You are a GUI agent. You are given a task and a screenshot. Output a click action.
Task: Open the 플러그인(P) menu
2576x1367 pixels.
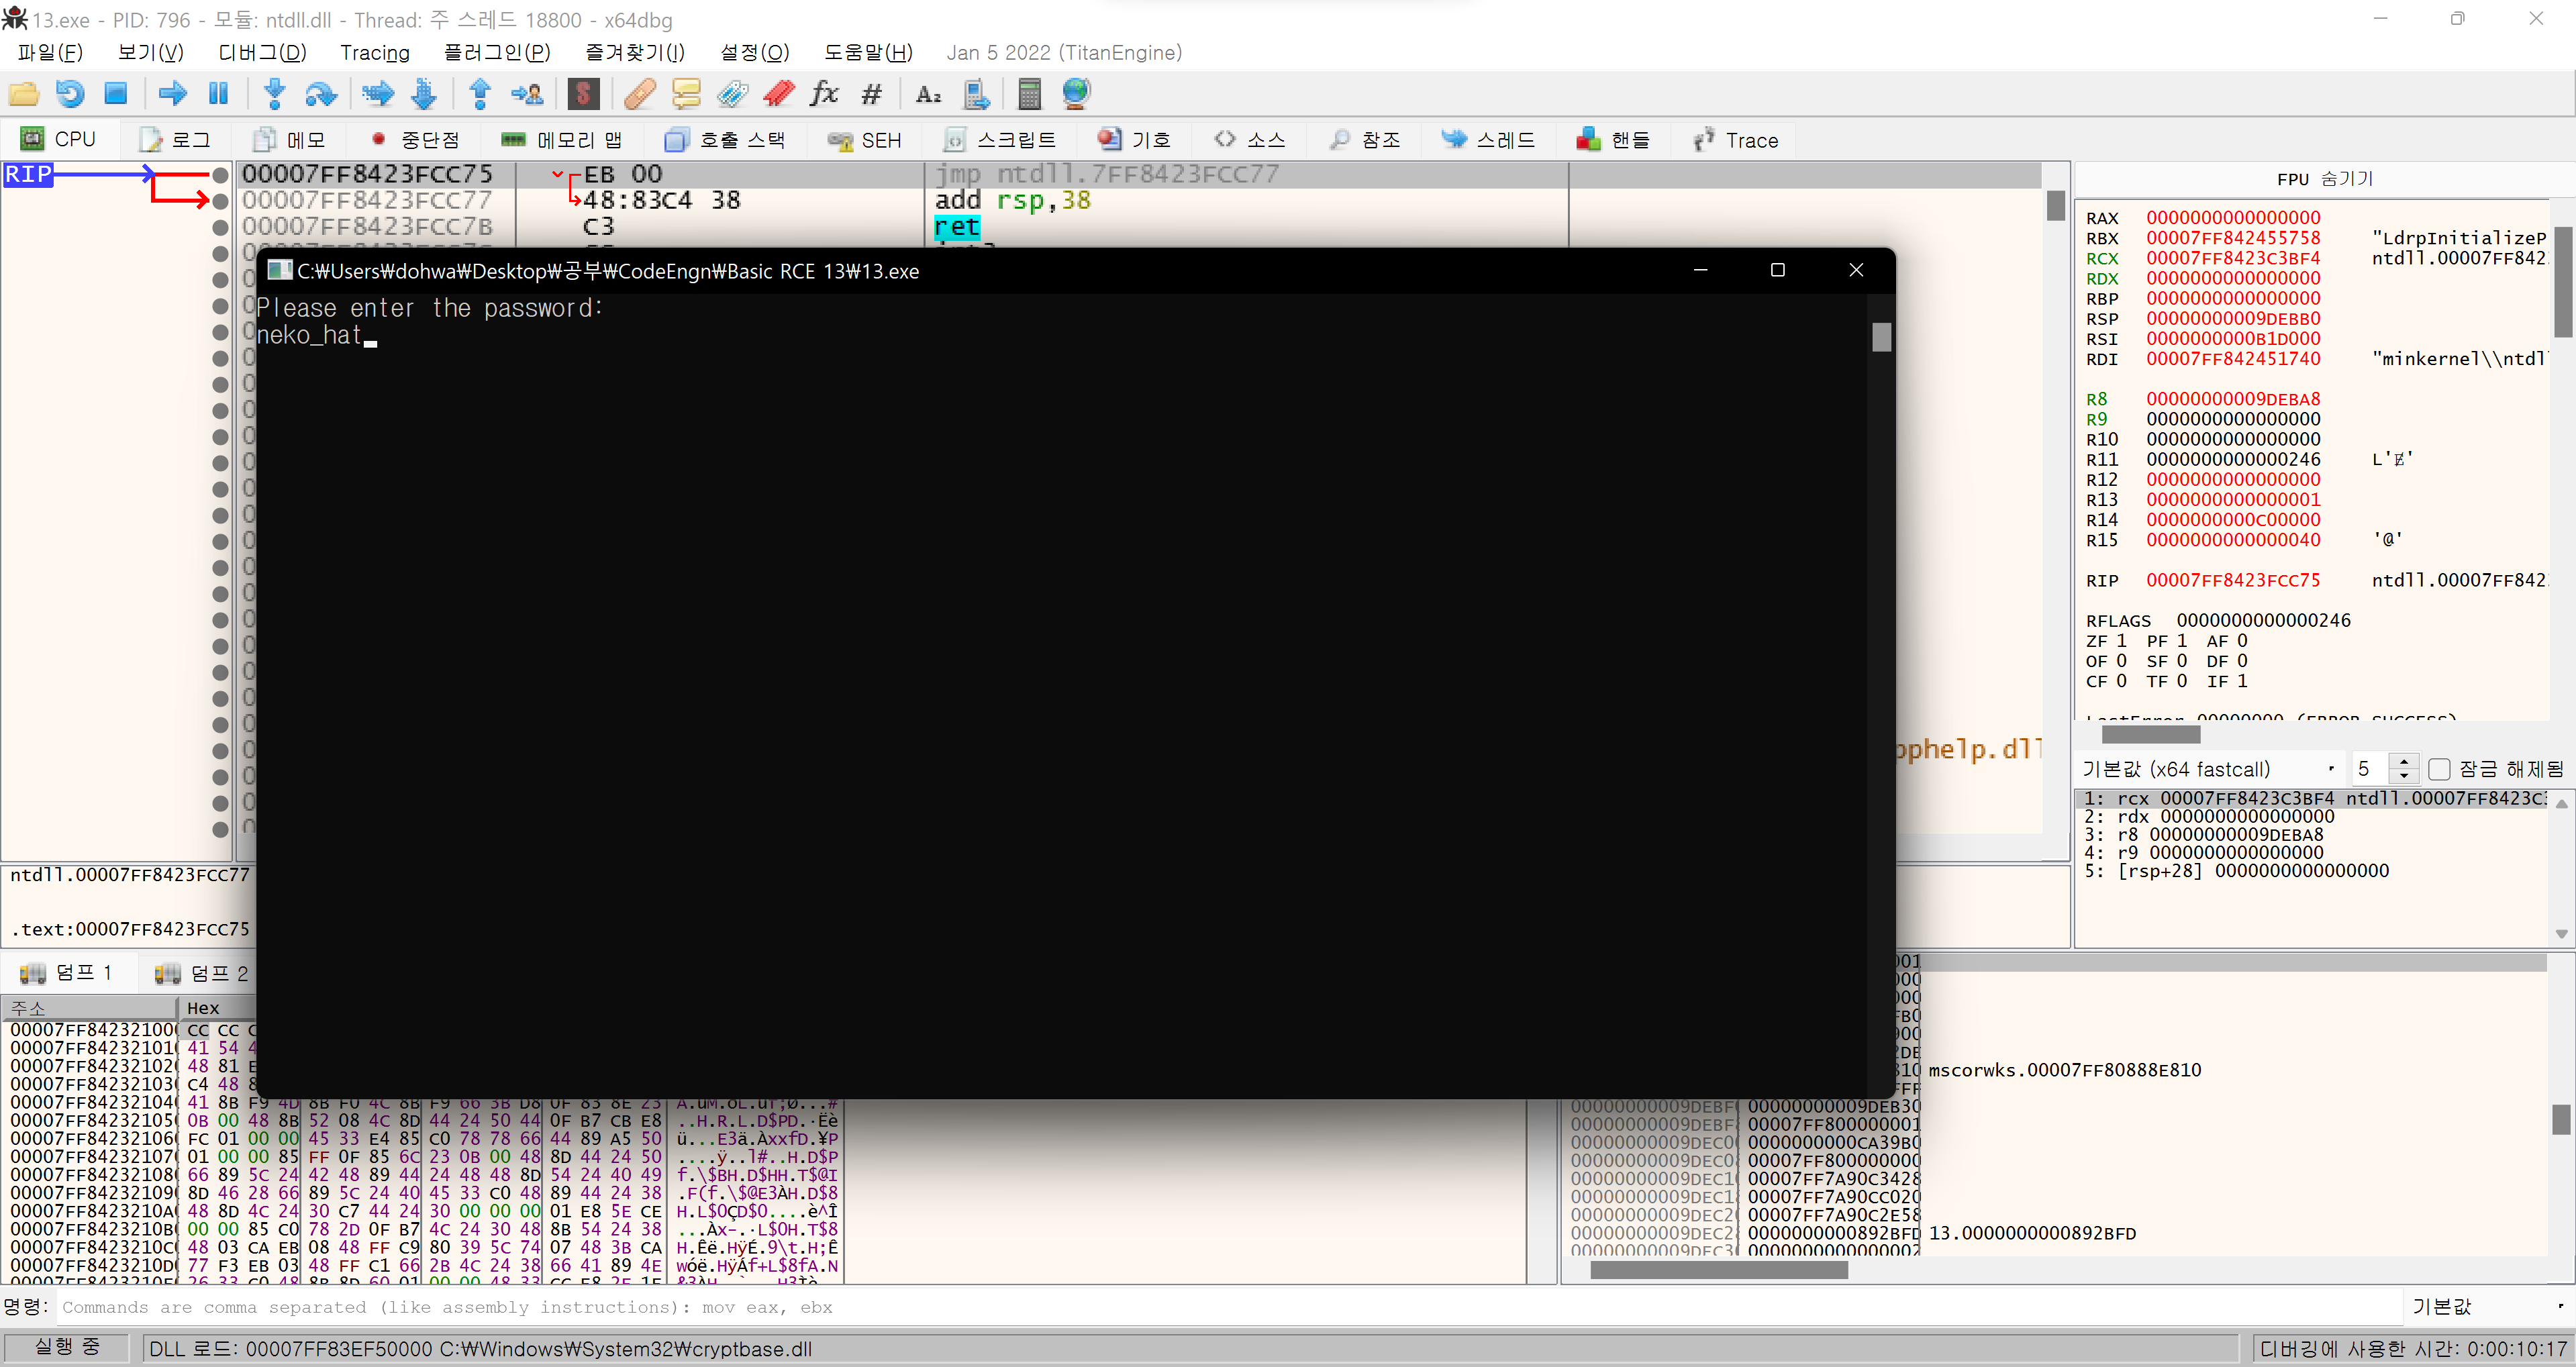[x=497, y=52]
